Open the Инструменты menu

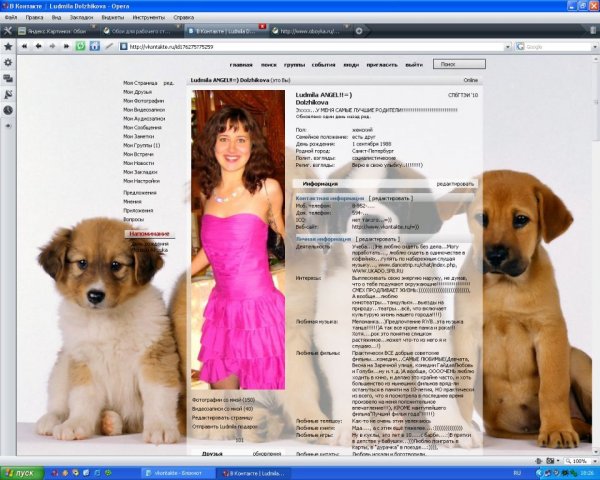point(148,17)
